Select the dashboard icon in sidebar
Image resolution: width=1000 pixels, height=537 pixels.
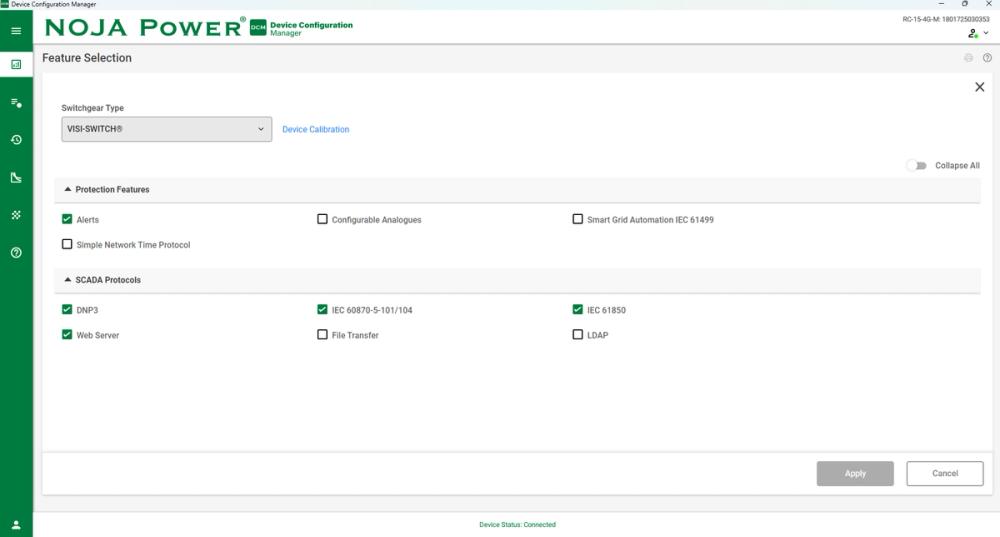pyautogui.click(x=16, y=64)
